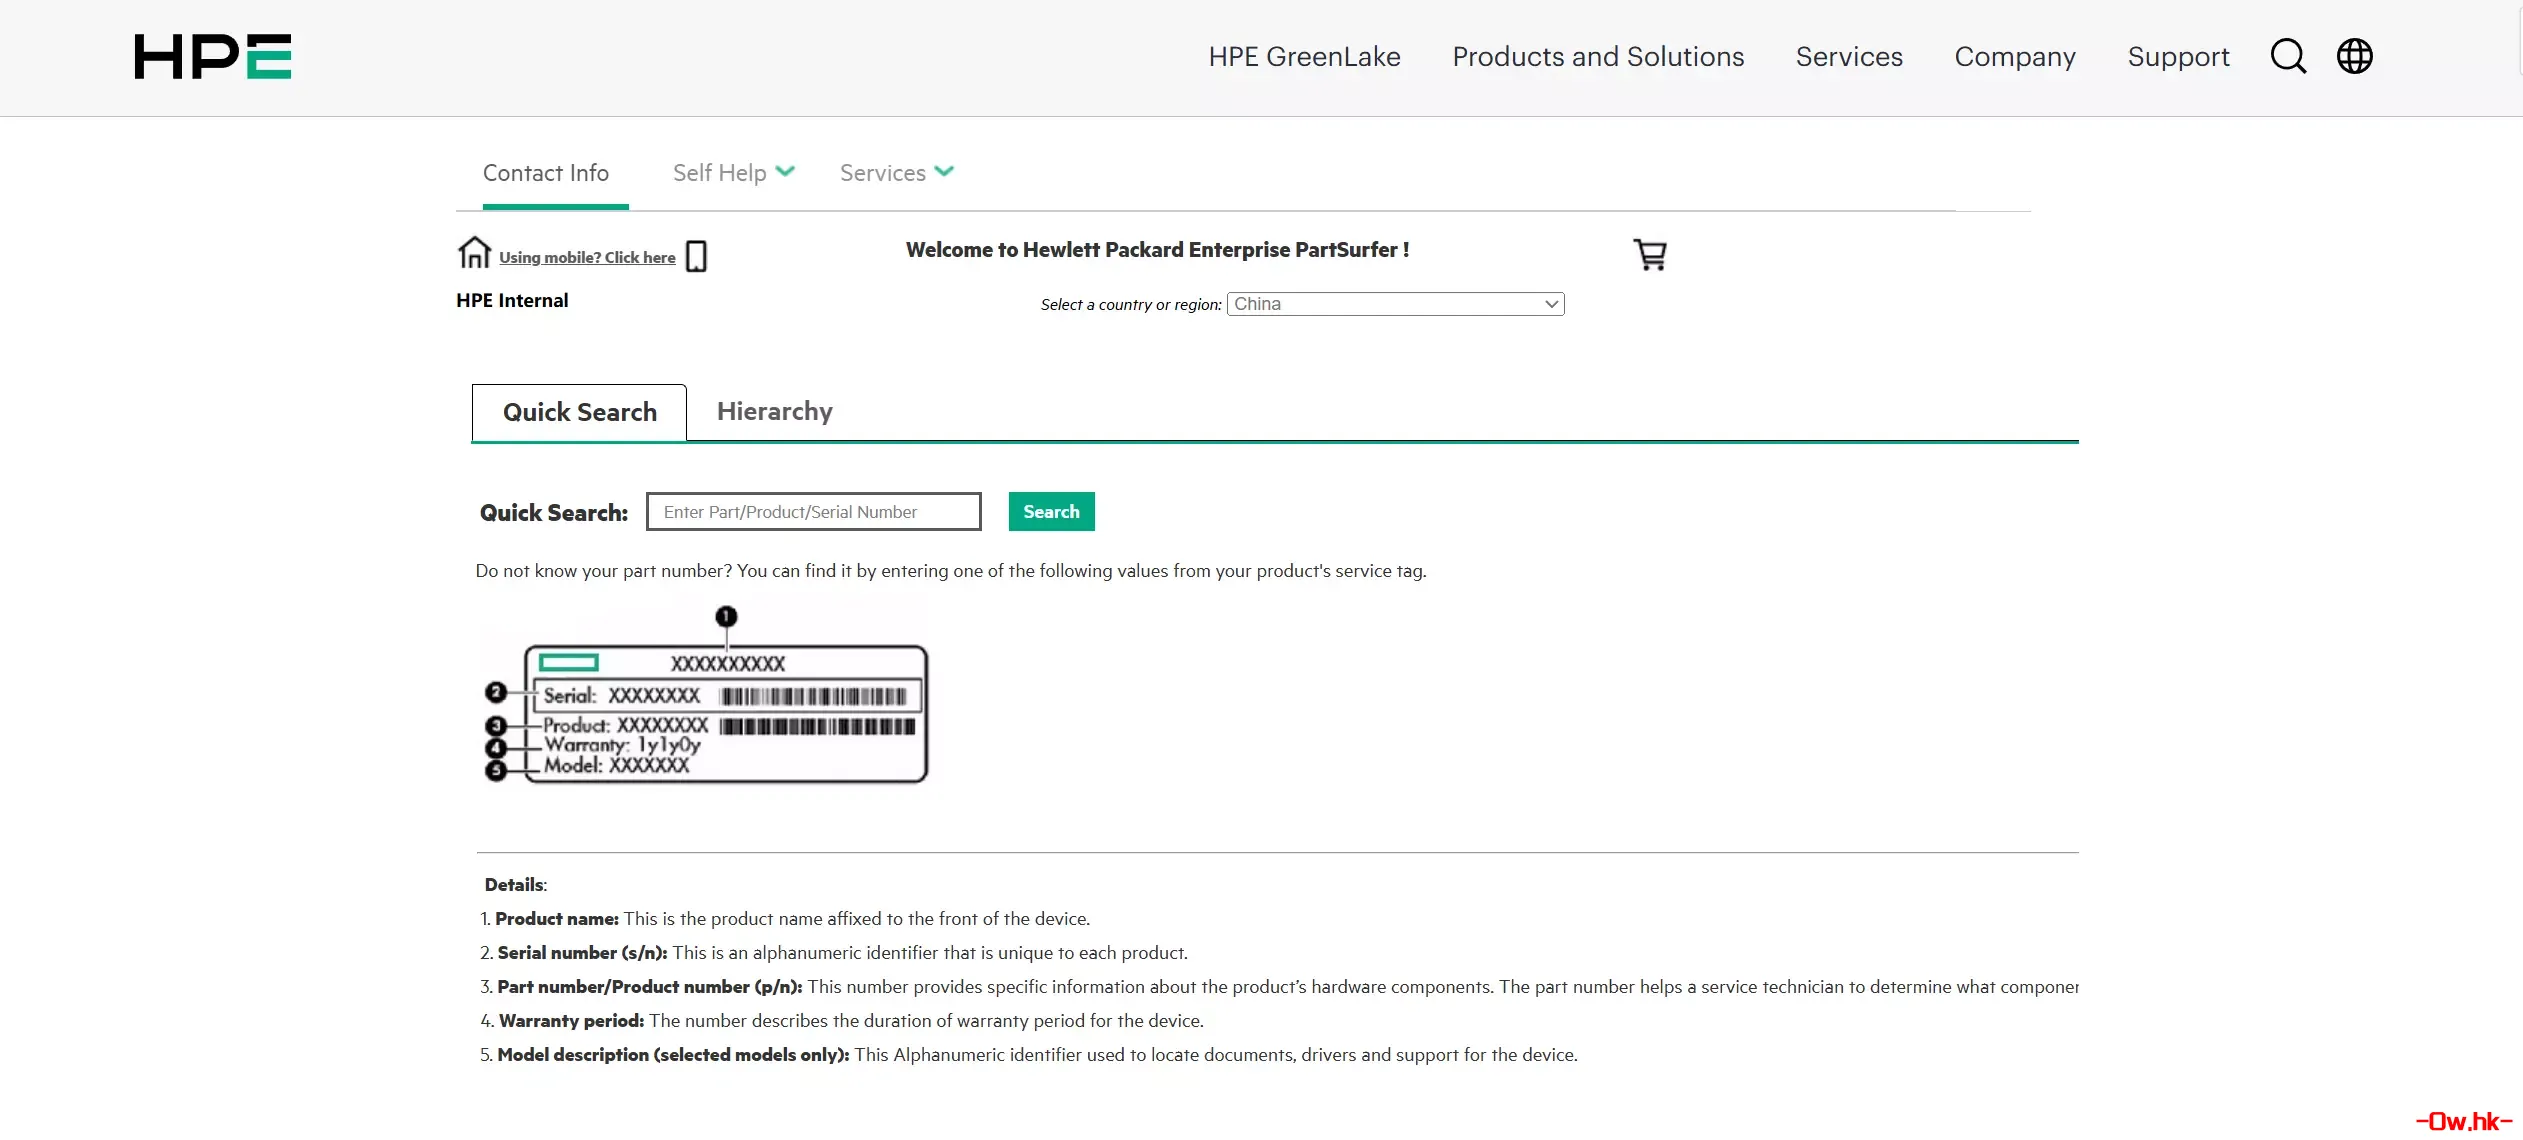
Task: Switch to the Hierarchy tab
Action: [x=774, y=411]
